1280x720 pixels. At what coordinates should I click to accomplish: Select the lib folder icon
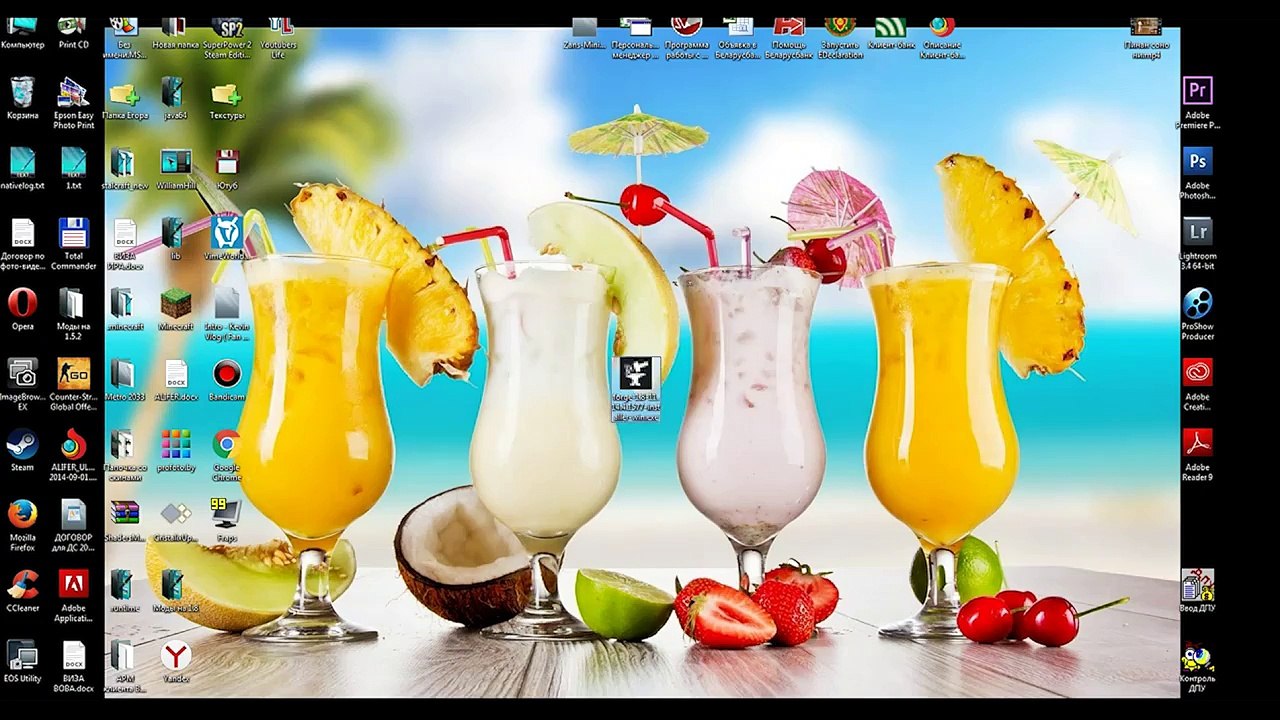[175, 239]
